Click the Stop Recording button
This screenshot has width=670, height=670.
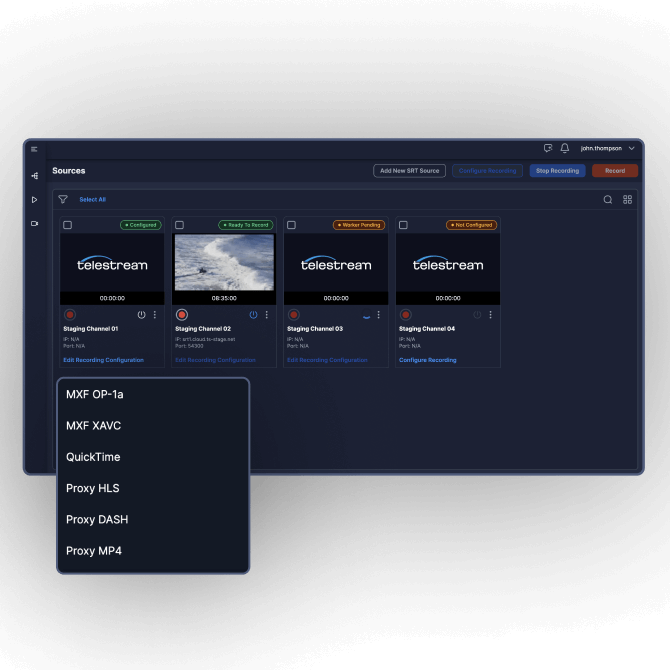coord(557,171)
